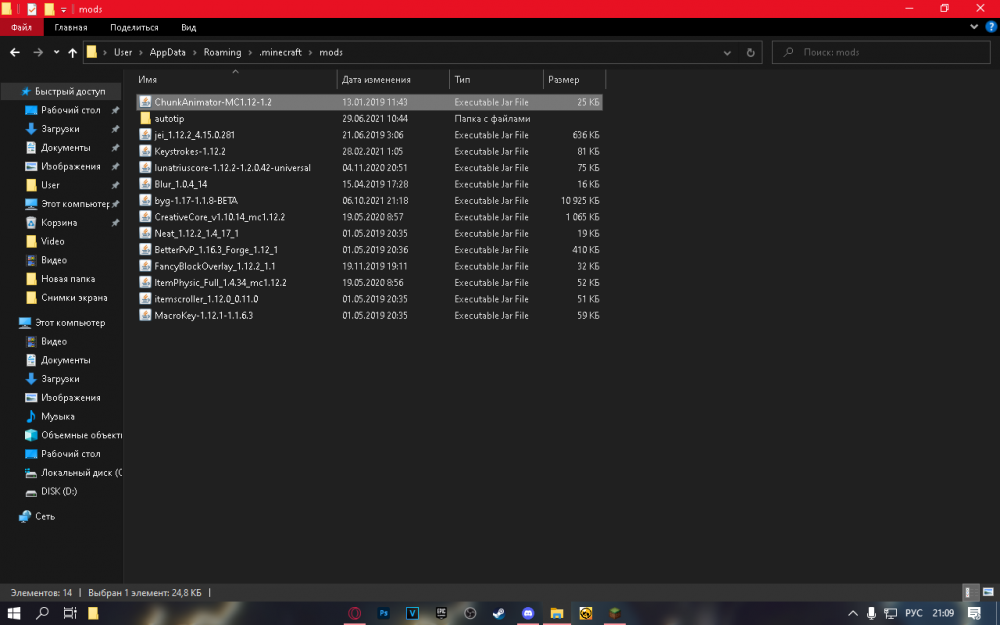Open Explorer help question mark
This screenshot has height=625, width=1000.
pyautogui.click(x=991, y=27)
